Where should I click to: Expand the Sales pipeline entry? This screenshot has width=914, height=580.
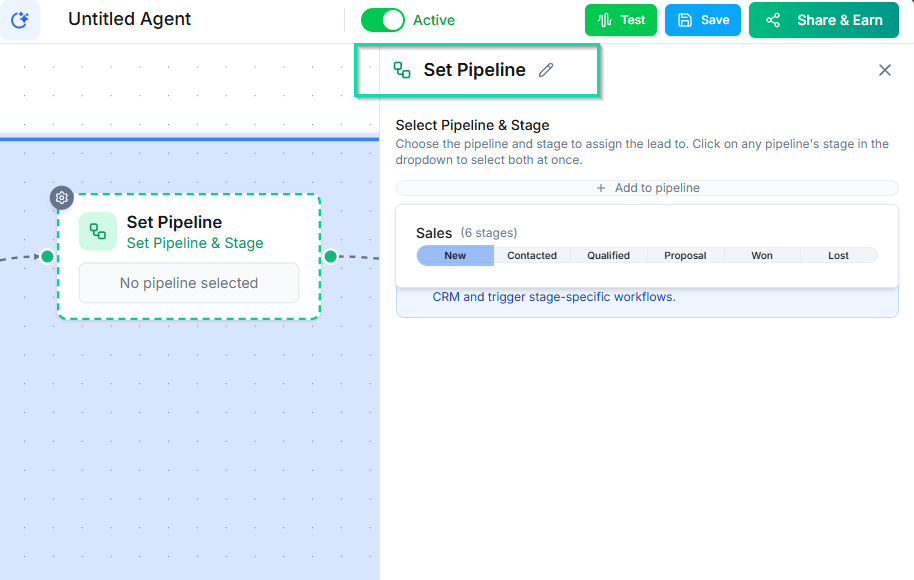point(434,232)
